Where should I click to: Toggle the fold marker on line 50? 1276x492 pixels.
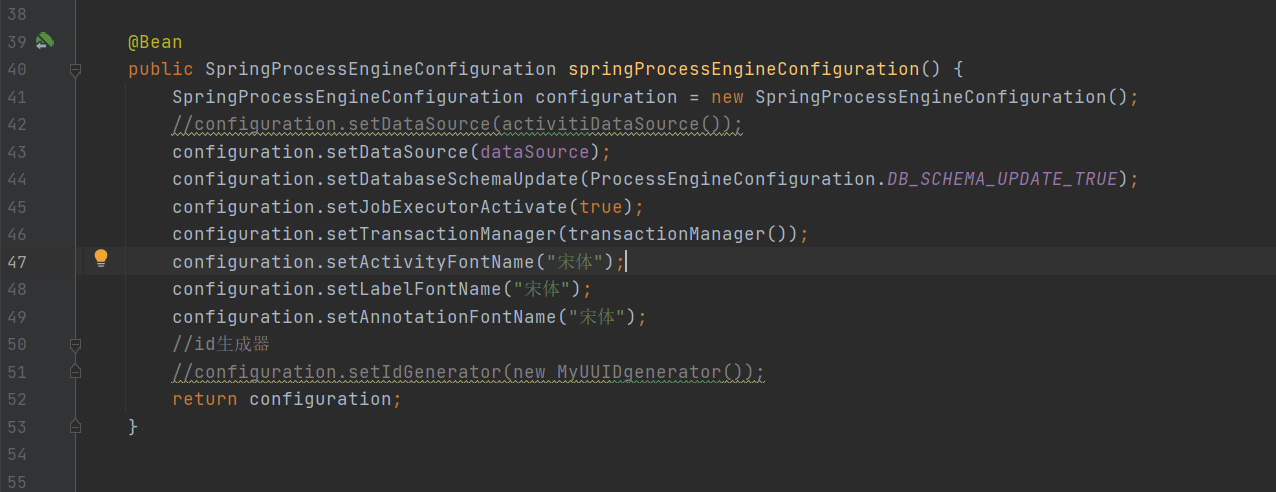click(x=75, y=344)
